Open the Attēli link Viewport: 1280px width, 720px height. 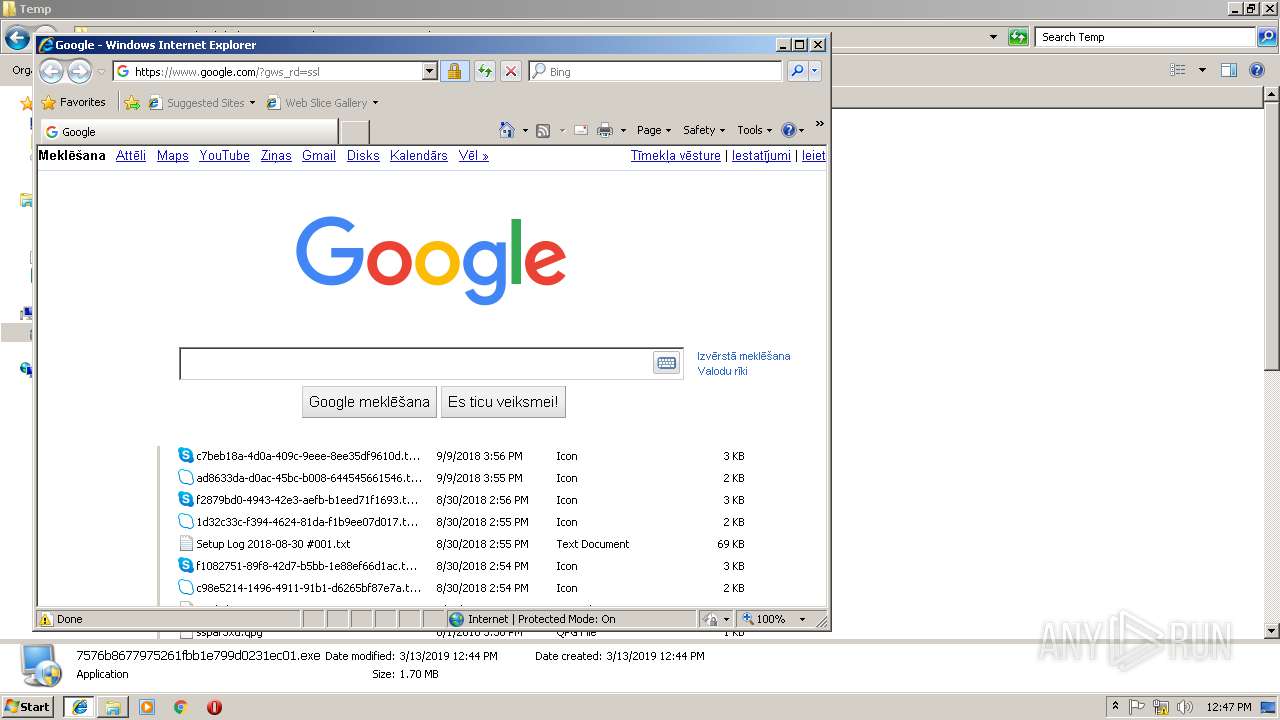[x=131, y=155]
